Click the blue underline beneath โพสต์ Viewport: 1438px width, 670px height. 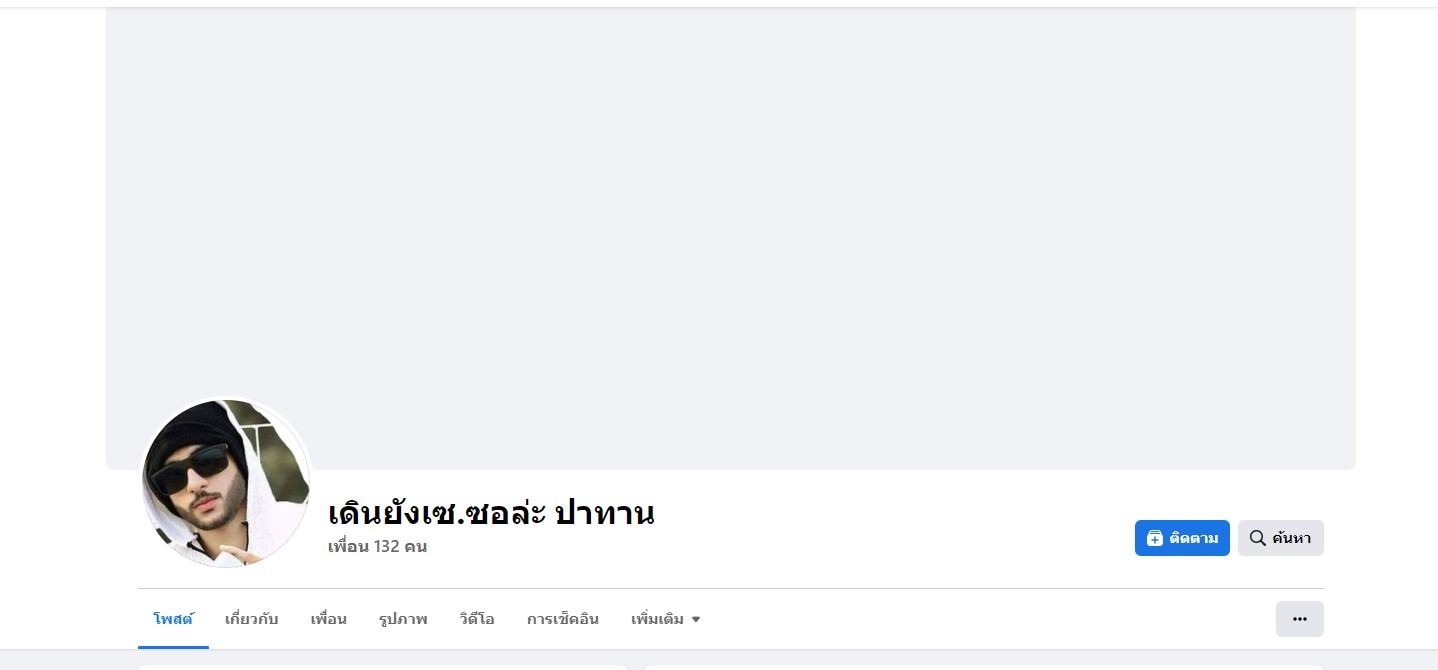(173, 647)
